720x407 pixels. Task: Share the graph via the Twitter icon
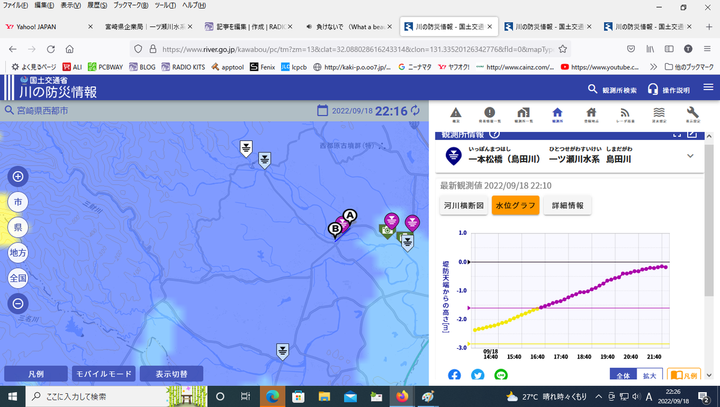click(478, 375)
